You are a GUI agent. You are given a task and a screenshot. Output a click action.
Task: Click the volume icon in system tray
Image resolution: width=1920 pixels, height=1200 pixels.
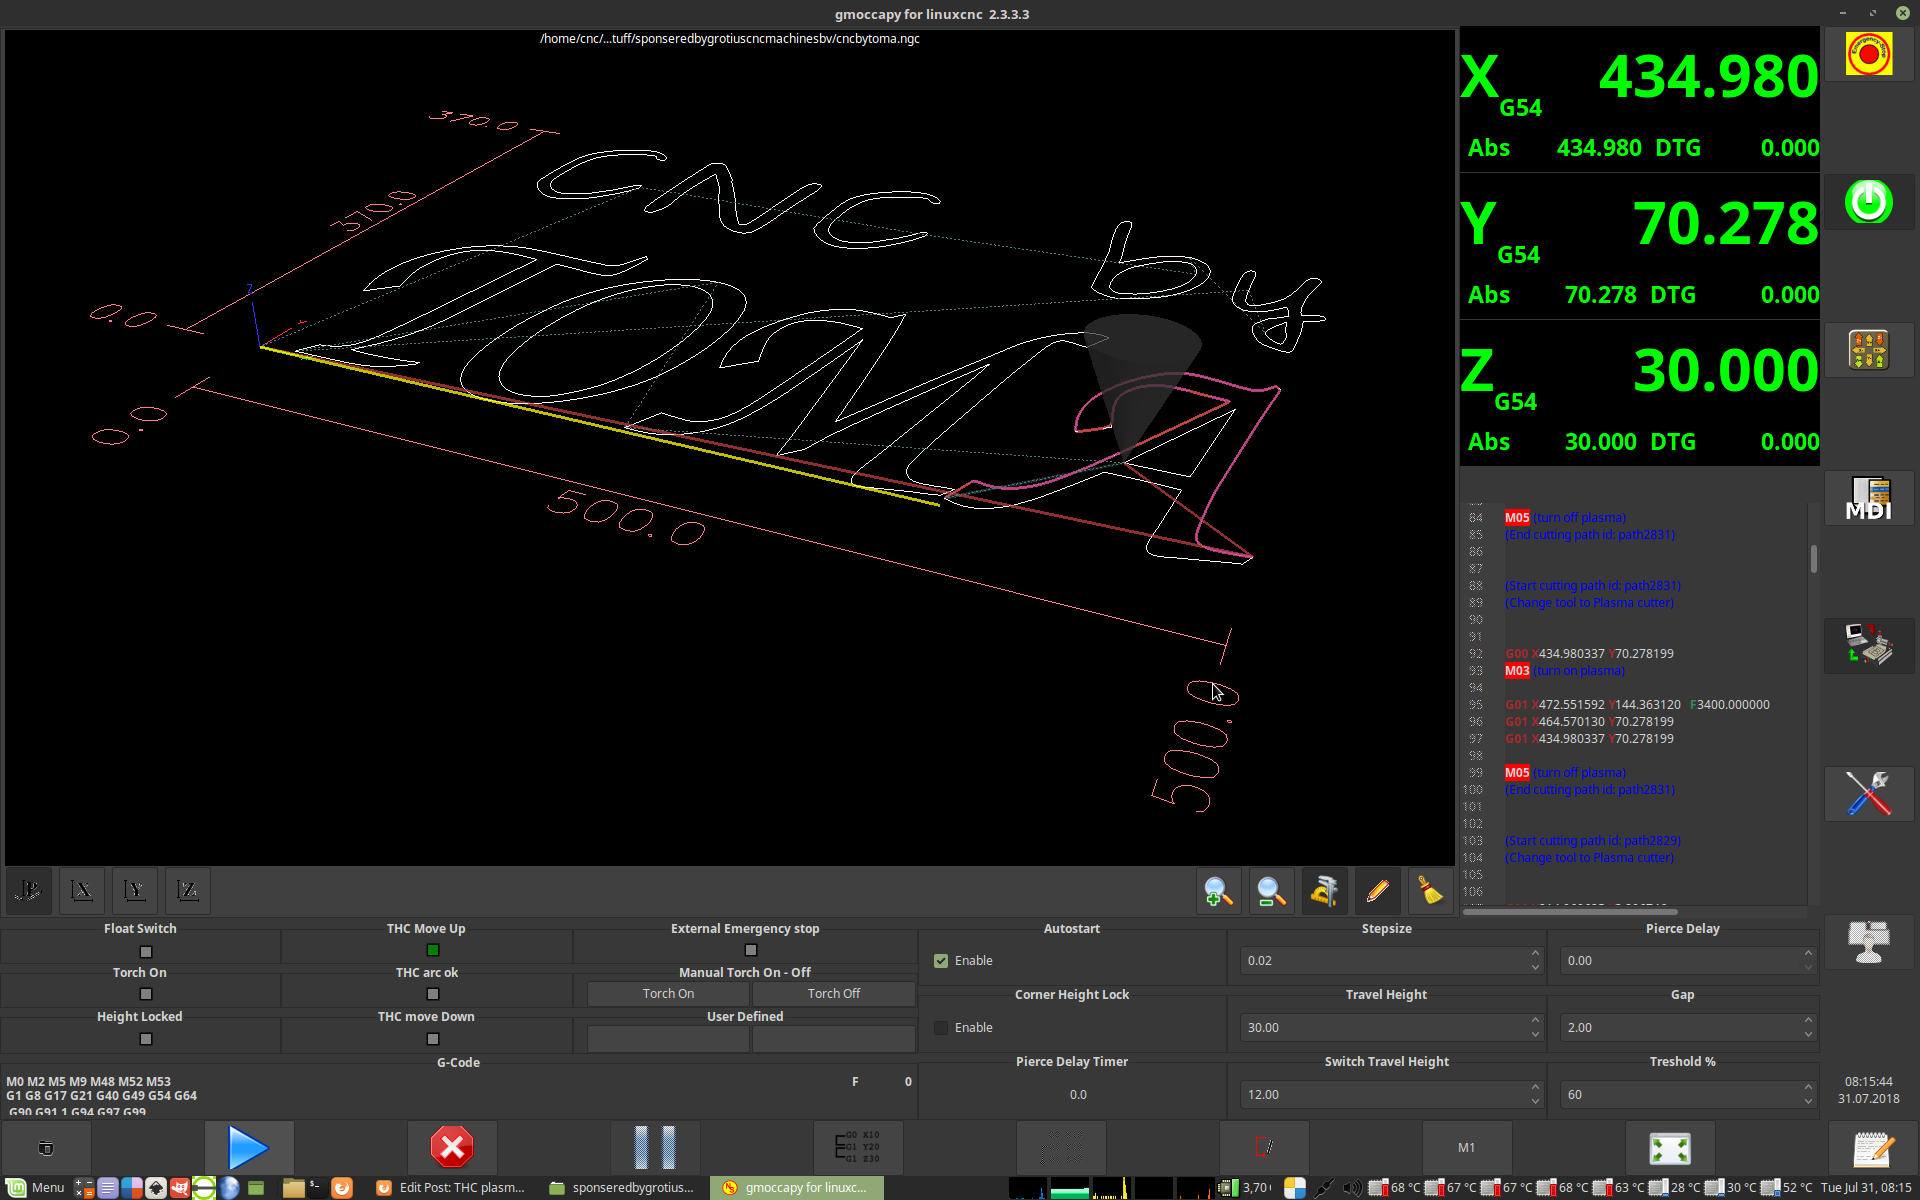pos(1352,1187)
